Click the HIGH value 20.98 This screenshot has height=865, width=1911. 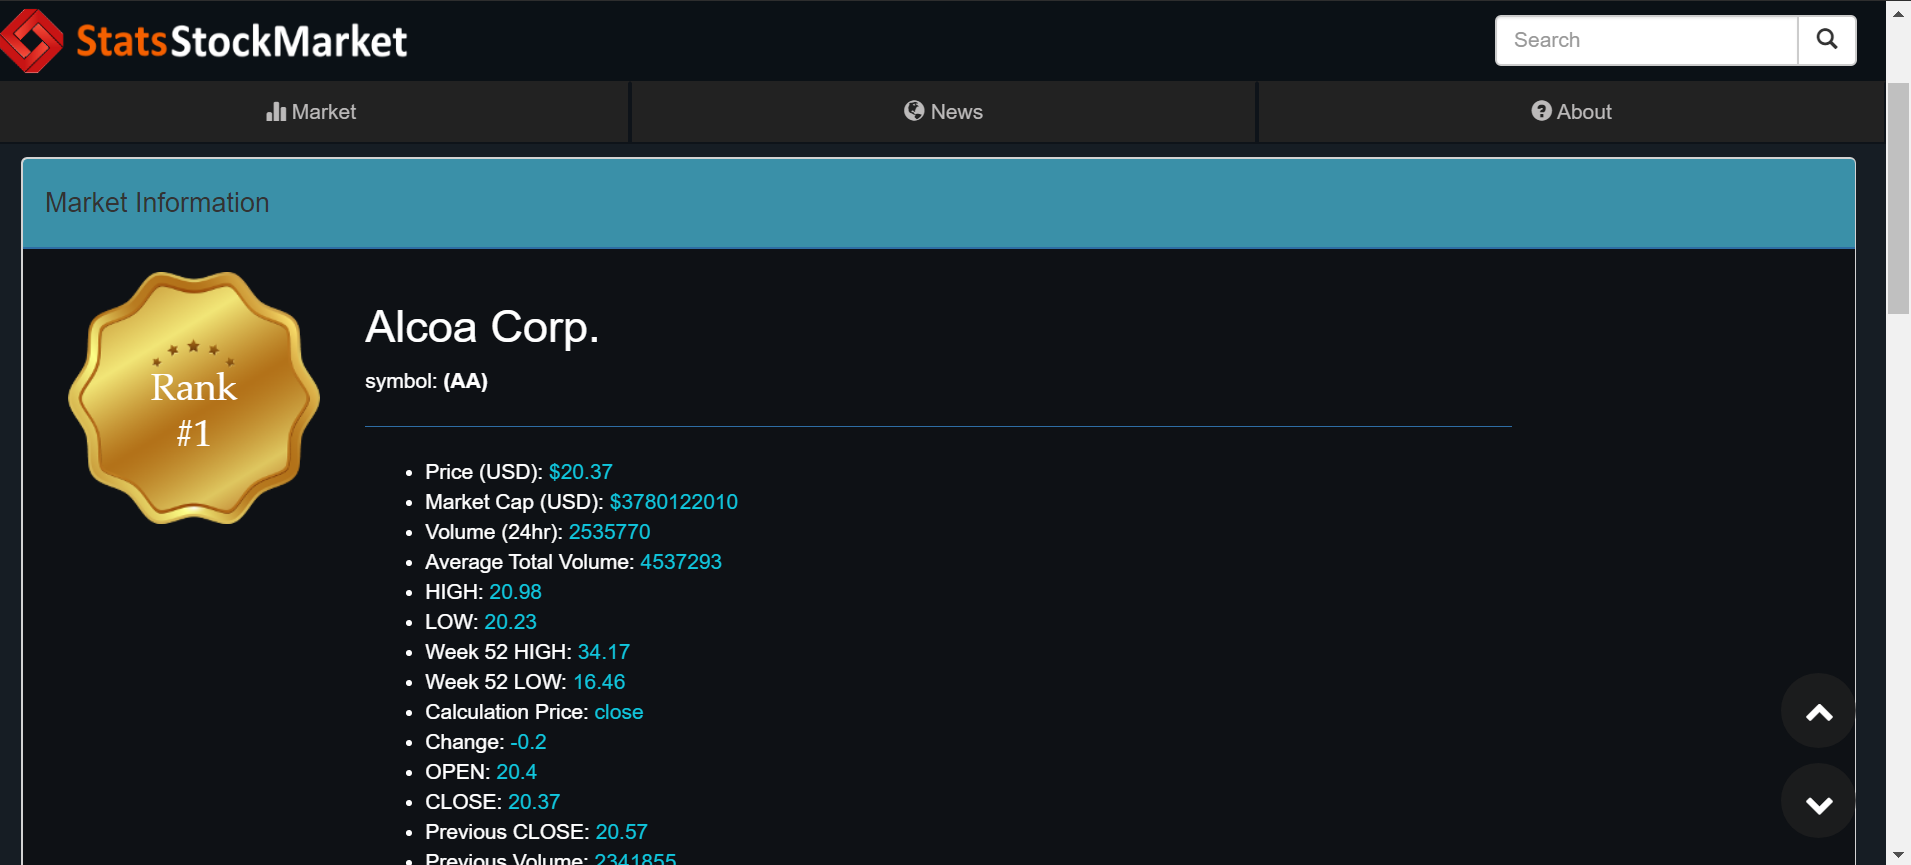[515, 592]
